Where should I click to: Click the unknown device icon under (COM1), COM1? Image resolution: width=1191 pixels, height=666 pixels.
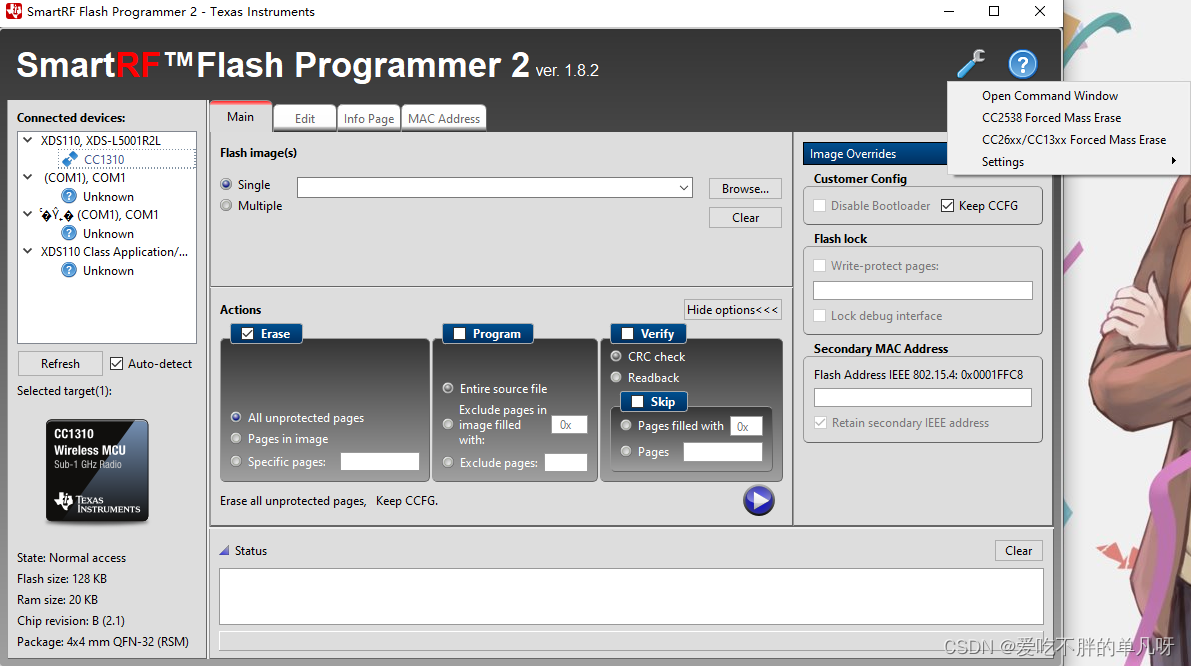pos(69,196)
